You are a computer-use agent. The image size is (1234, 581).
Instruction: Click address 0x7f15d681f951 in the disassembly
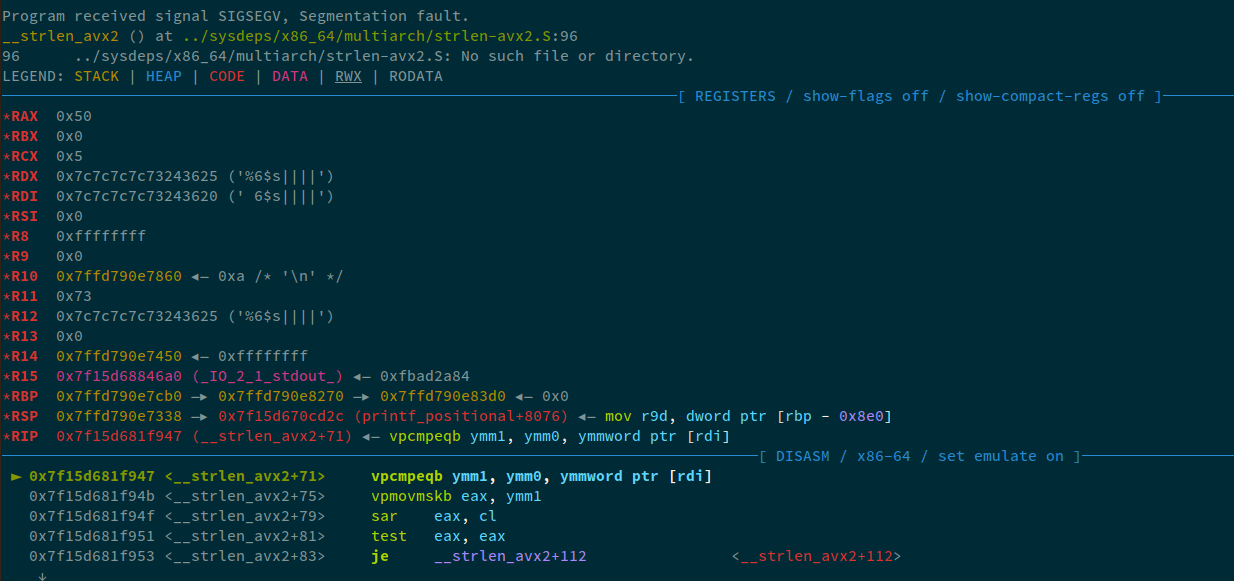pos(92,536)
